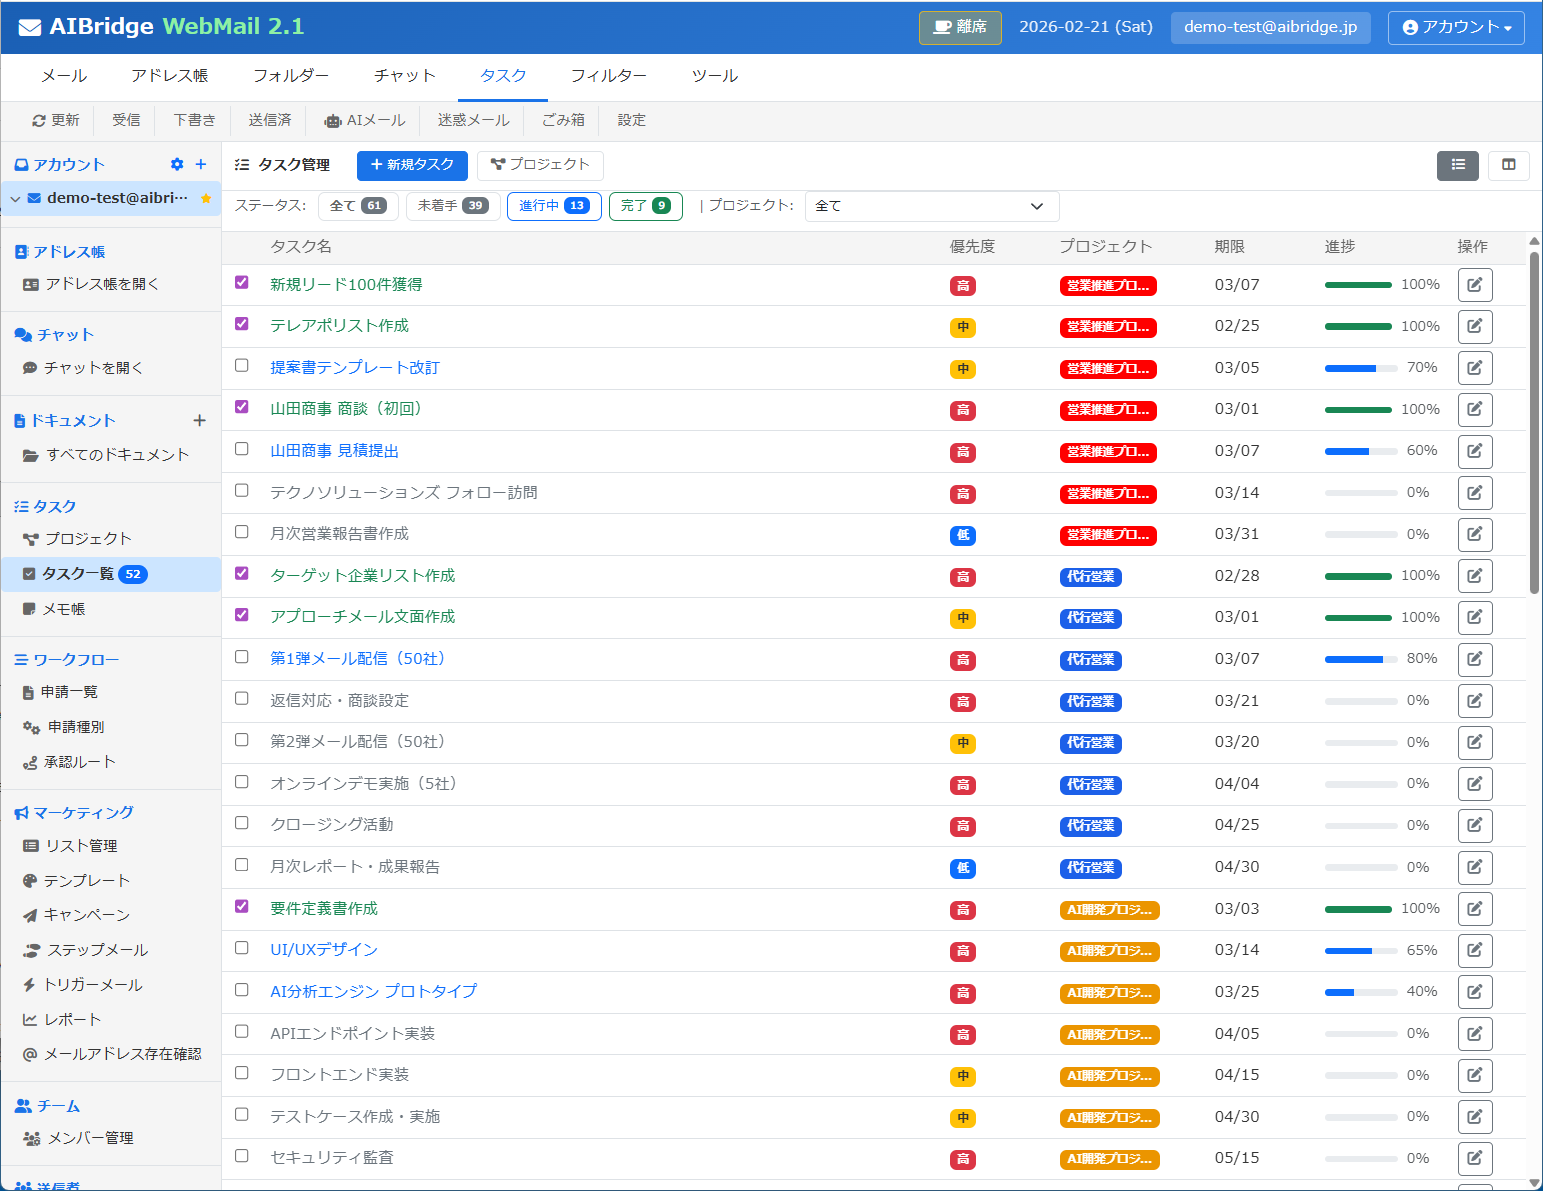The height and width of the screenshot is (1191, 1543).
Task: Add a new account with the plus icon
Action: point(200,164)
